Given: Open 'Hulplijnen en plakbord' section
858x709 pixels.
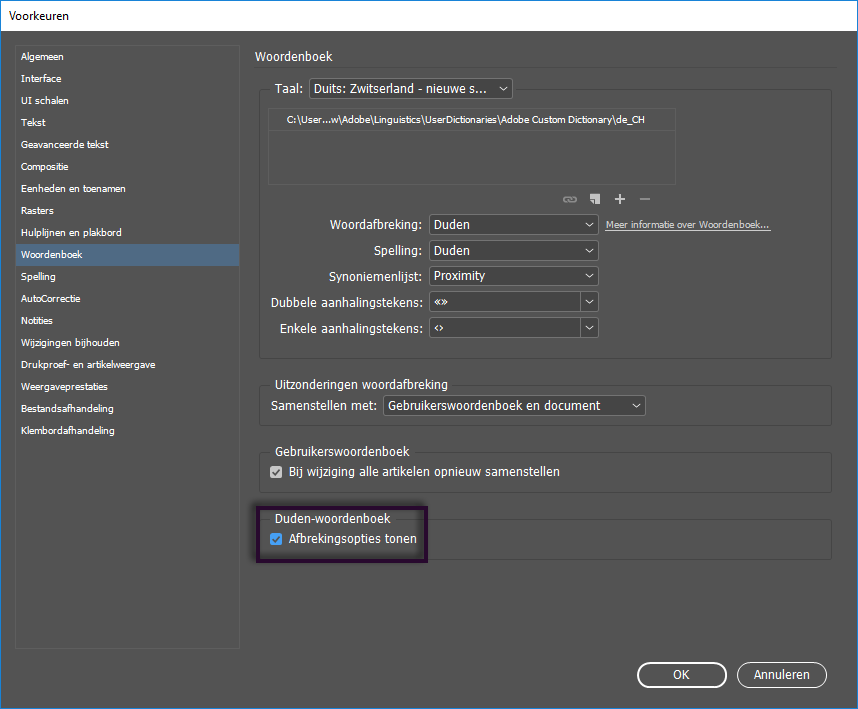Looking at the screenshot, I should (127, 233).
